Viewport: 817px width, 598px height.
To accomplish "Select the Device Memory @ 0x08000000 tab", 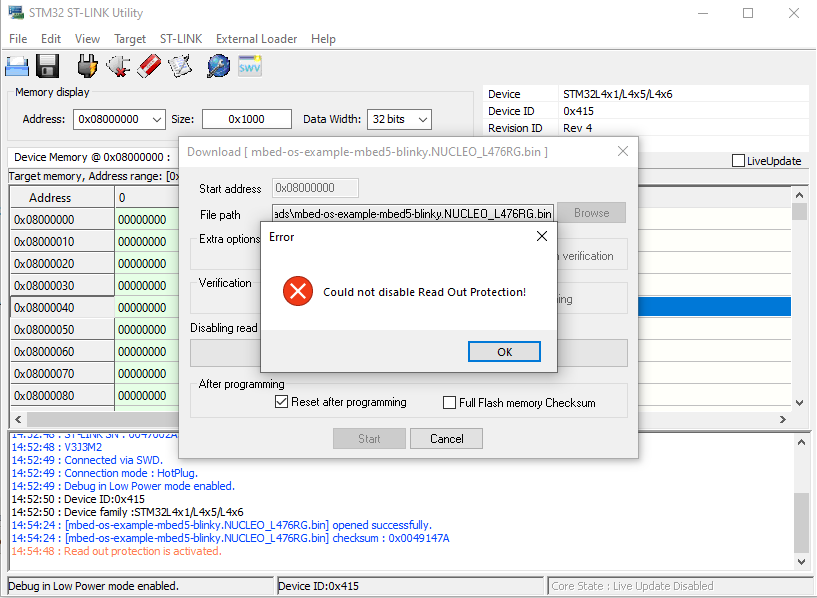I will coord(92,157).
